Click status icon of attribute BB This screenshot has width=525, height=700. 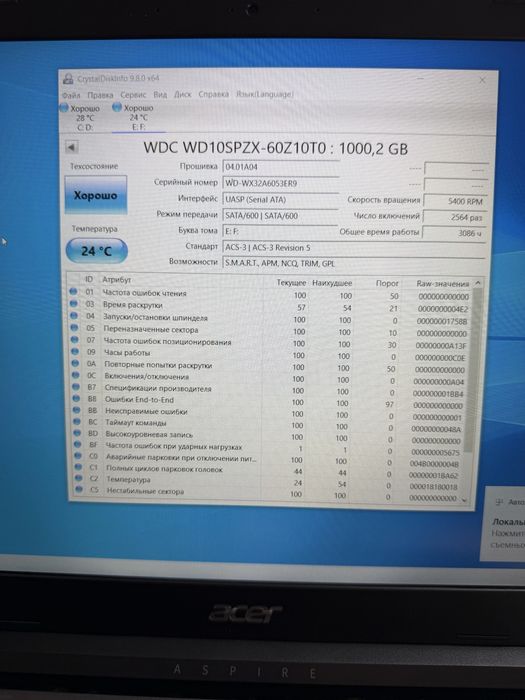[77, 410]
